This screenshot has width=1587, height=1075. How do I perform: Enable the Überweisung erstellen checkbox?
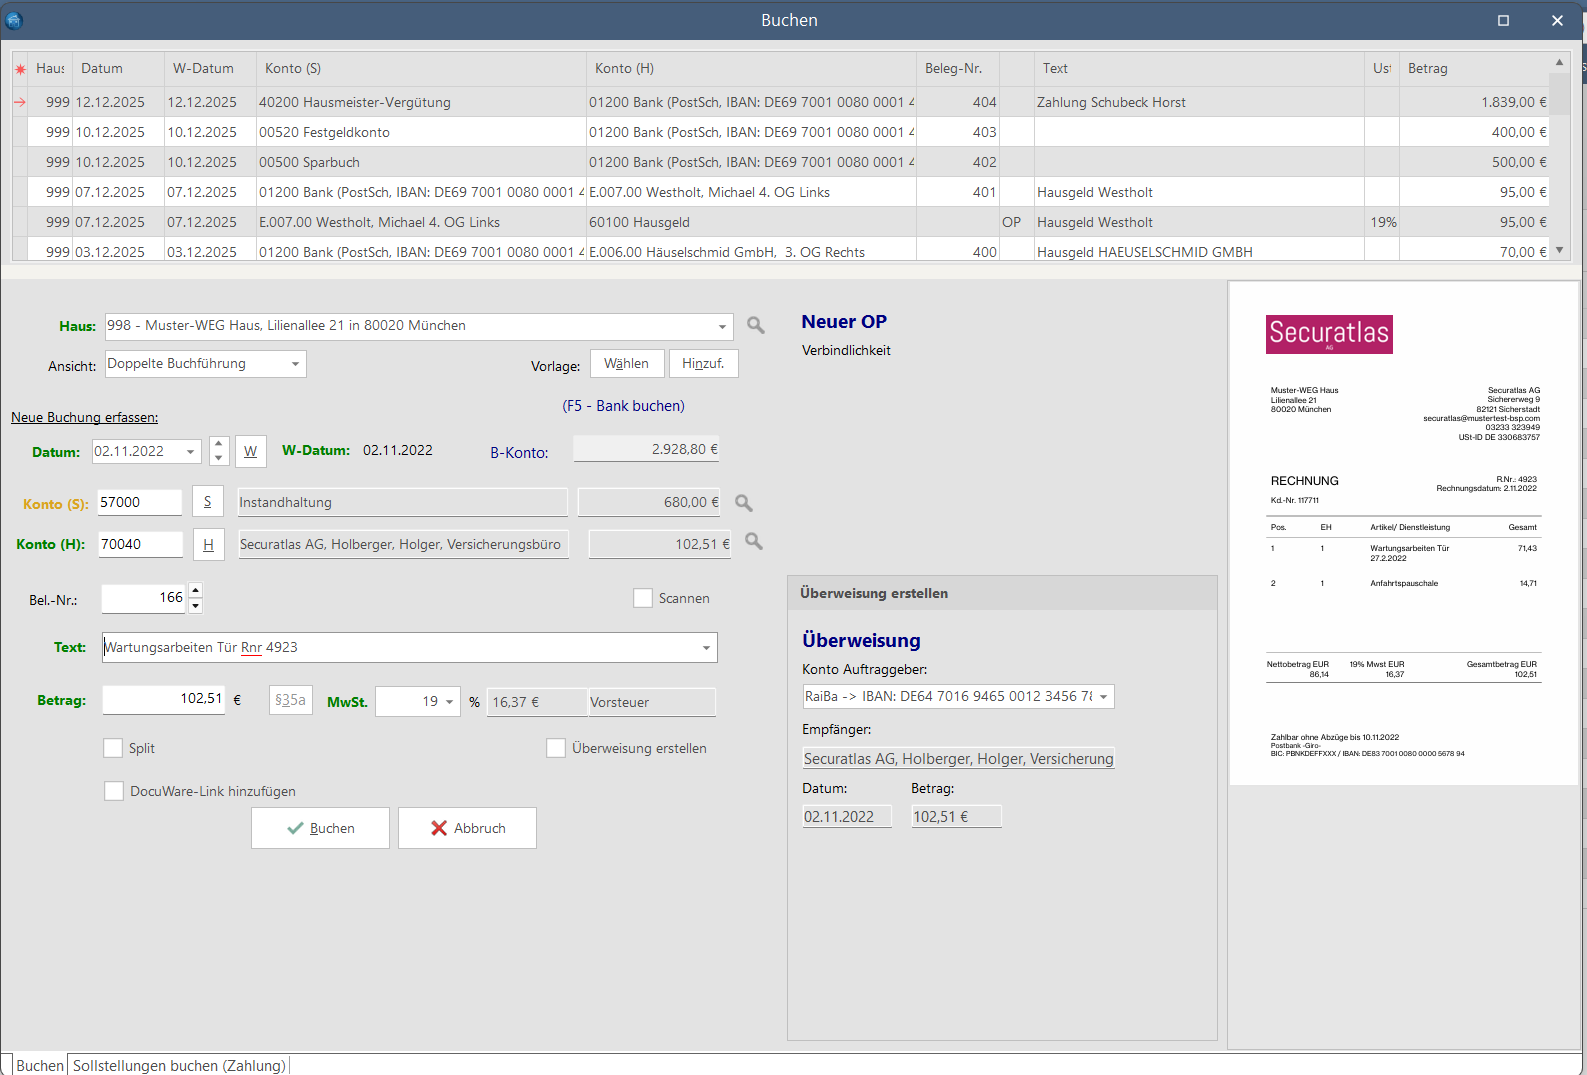pos(556,748)
